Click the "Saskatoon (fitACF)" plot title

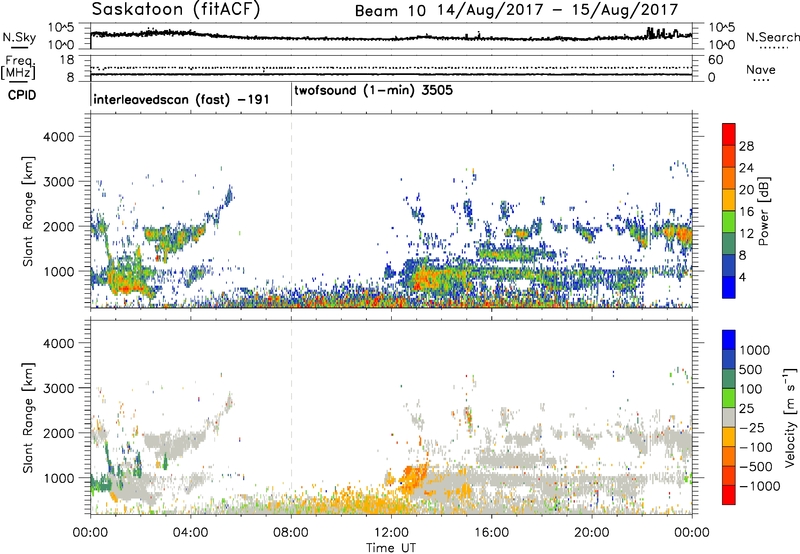176,9
